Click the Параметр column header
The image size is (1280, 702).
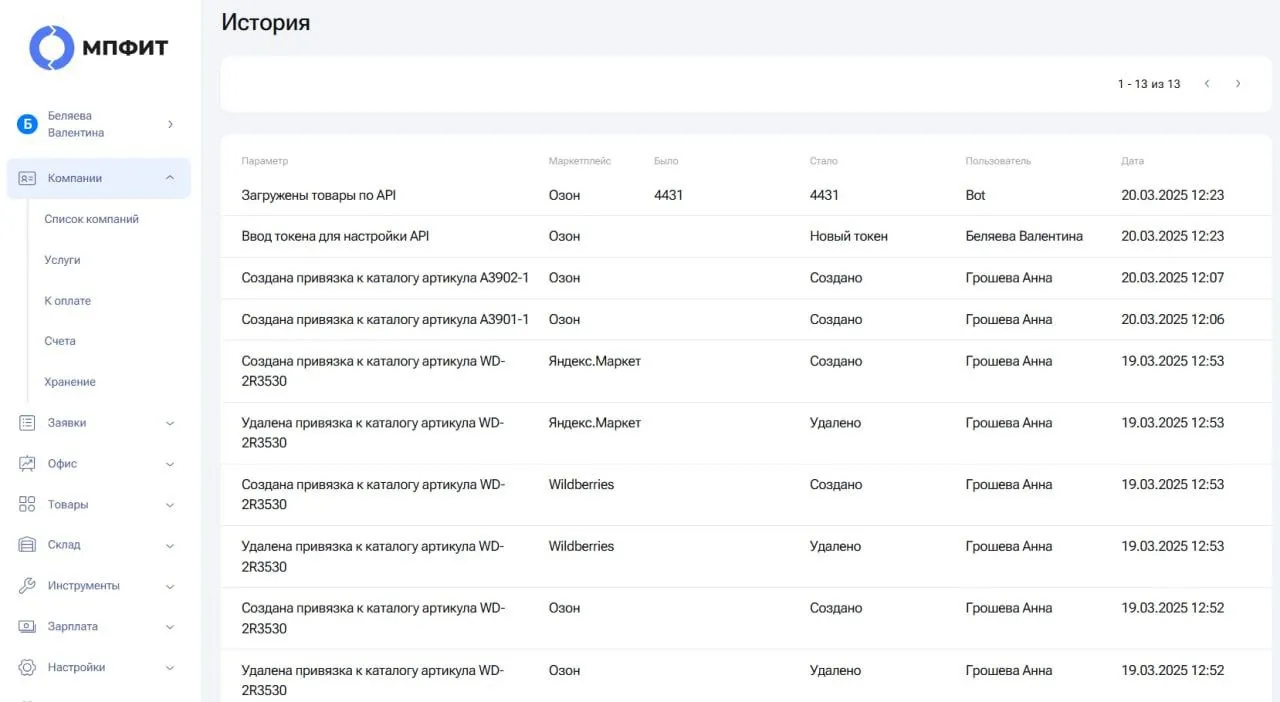(x=264, y=161)
